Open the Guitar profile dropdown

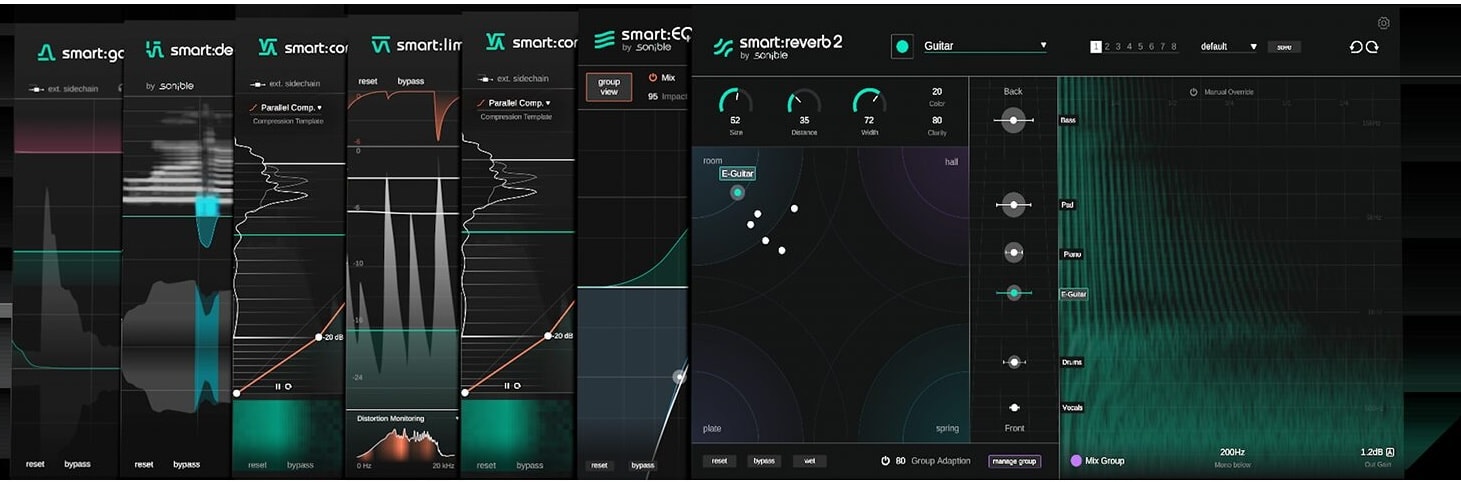[x=1043, y=45]
